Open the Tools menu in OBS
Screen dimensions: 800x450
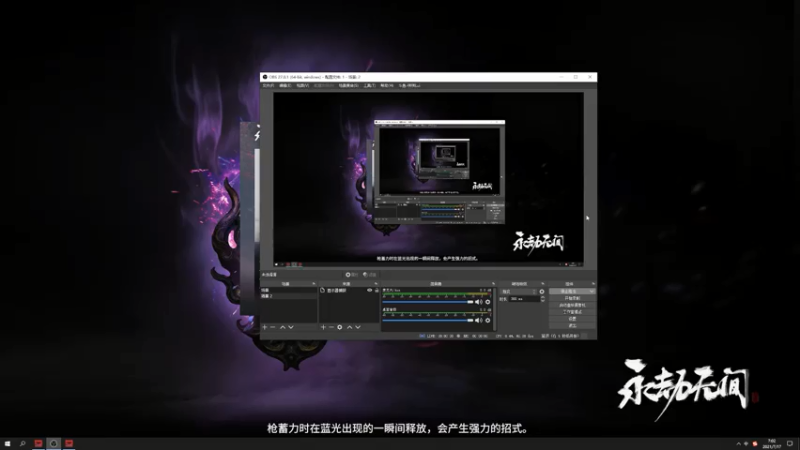(x=369, y=86)
